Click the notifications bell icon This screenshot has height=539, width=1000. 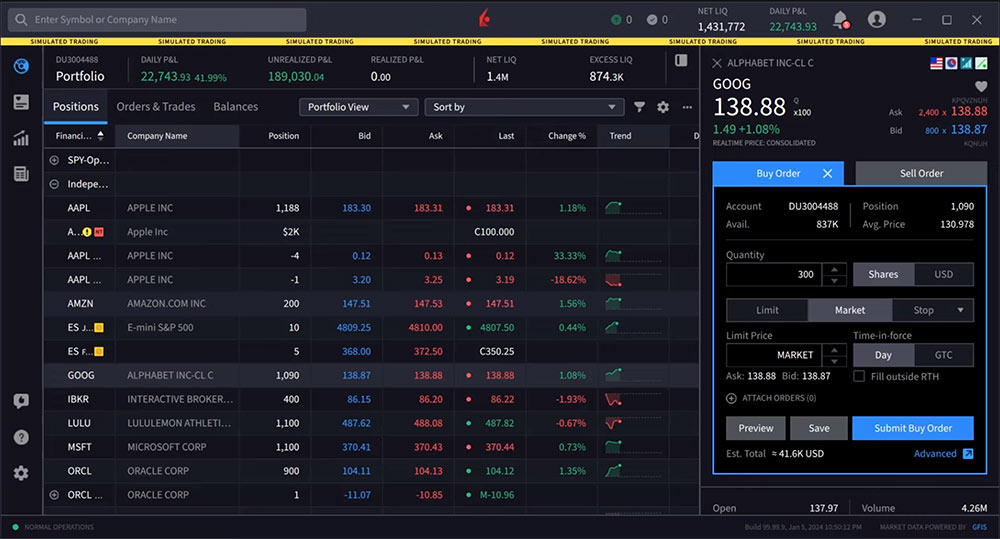(841, 20)
